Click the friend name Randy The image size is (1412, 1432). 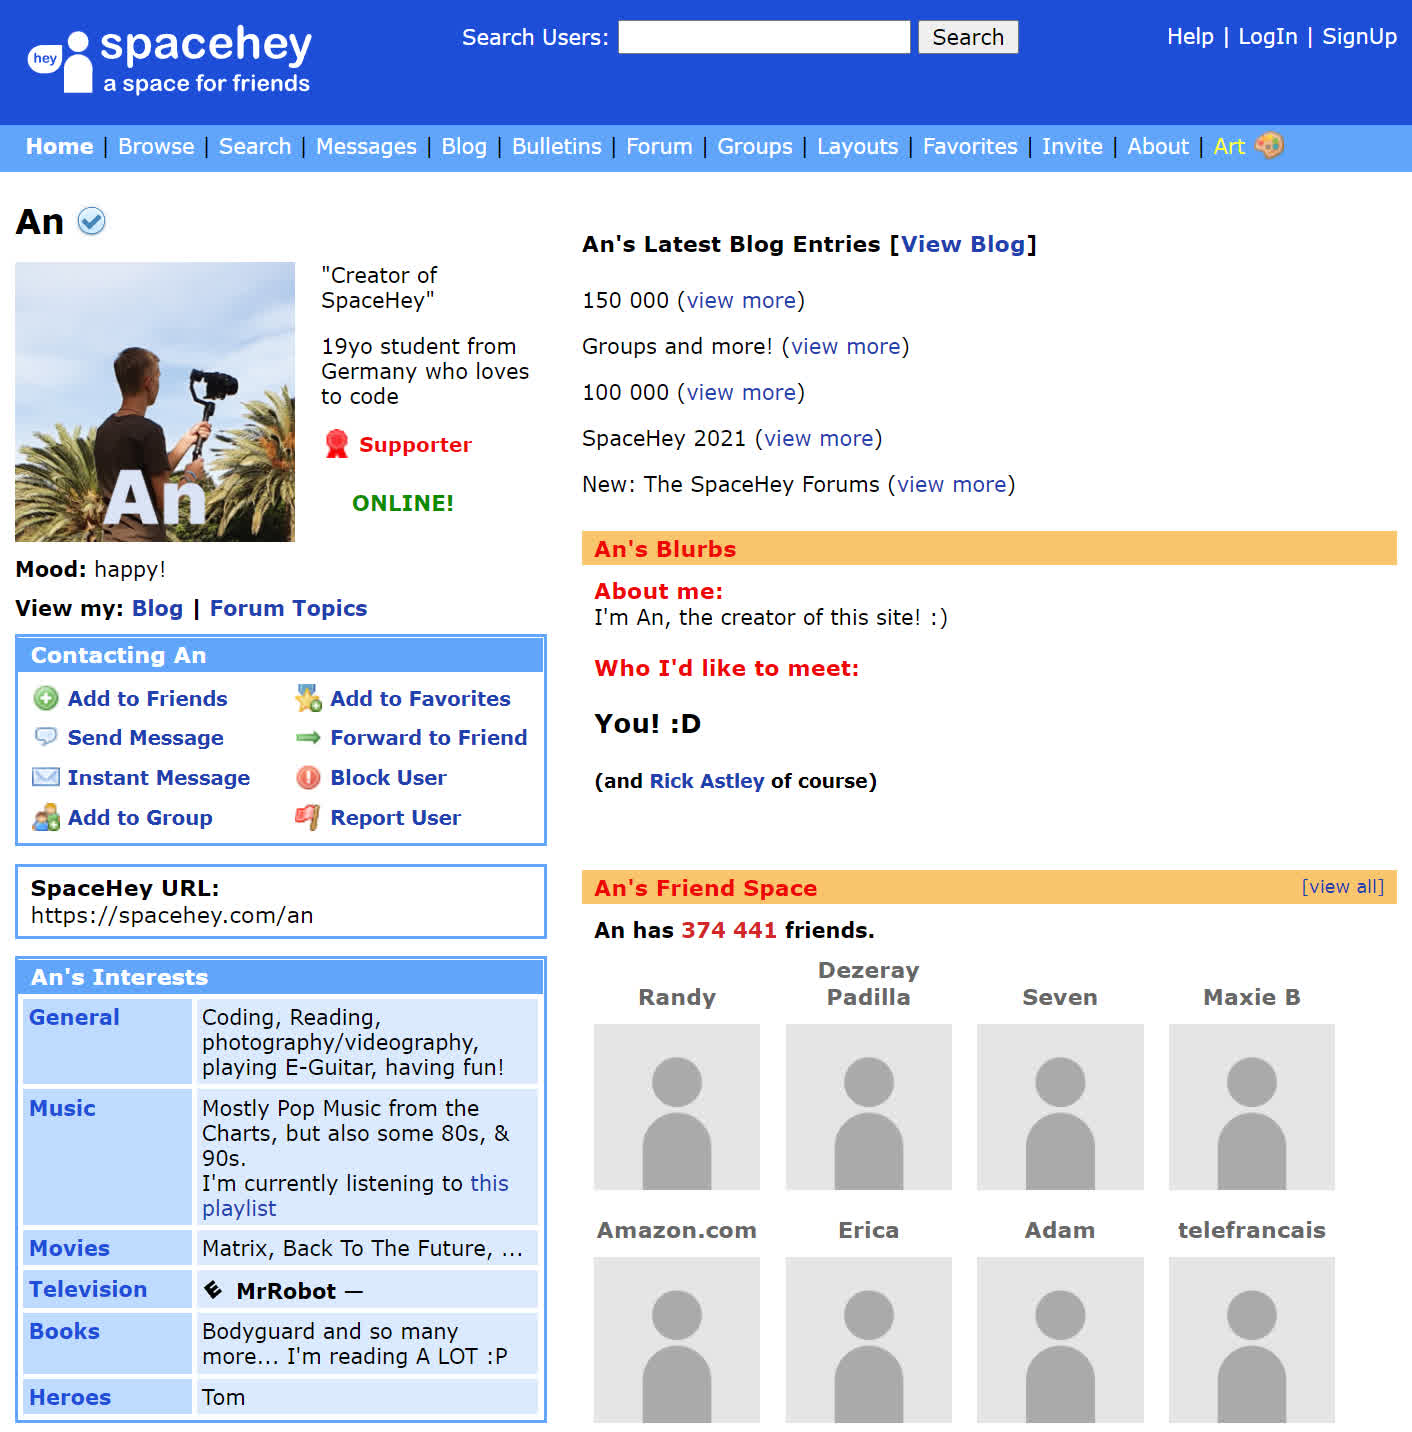(677, 997)
